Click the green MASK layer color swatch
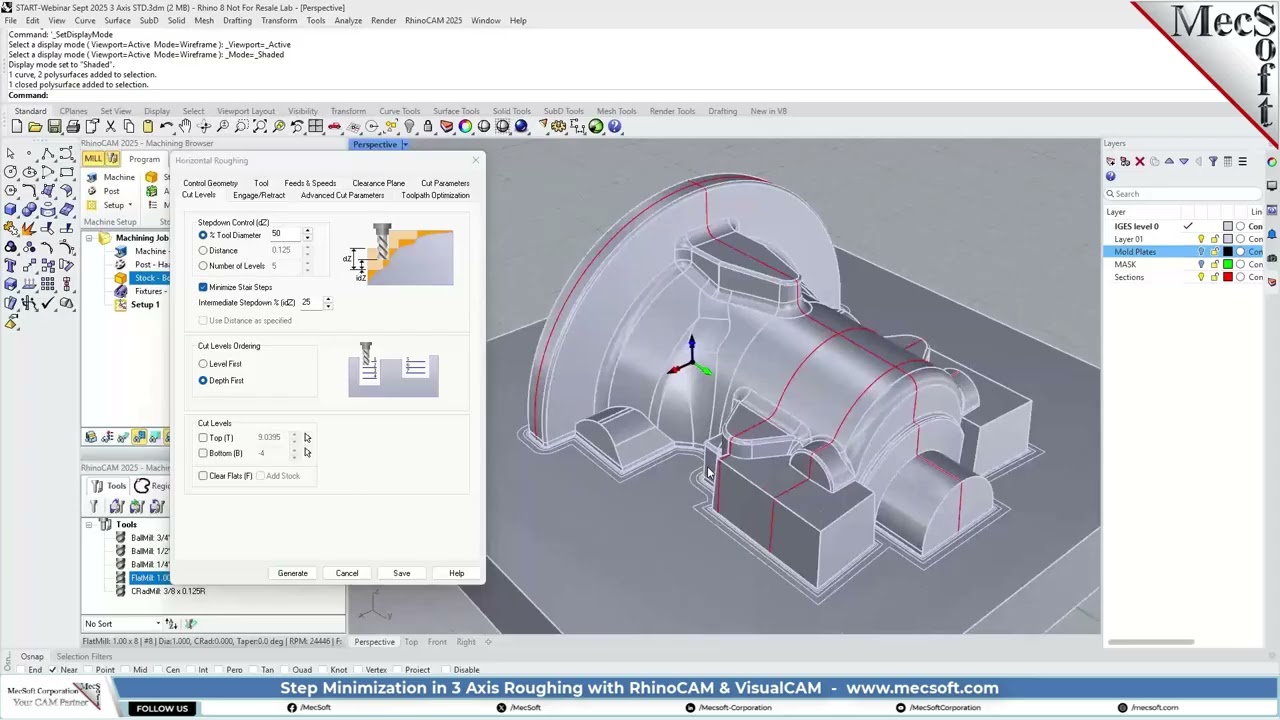The width and height of the screenshot is (1280, 720). 1228,265
